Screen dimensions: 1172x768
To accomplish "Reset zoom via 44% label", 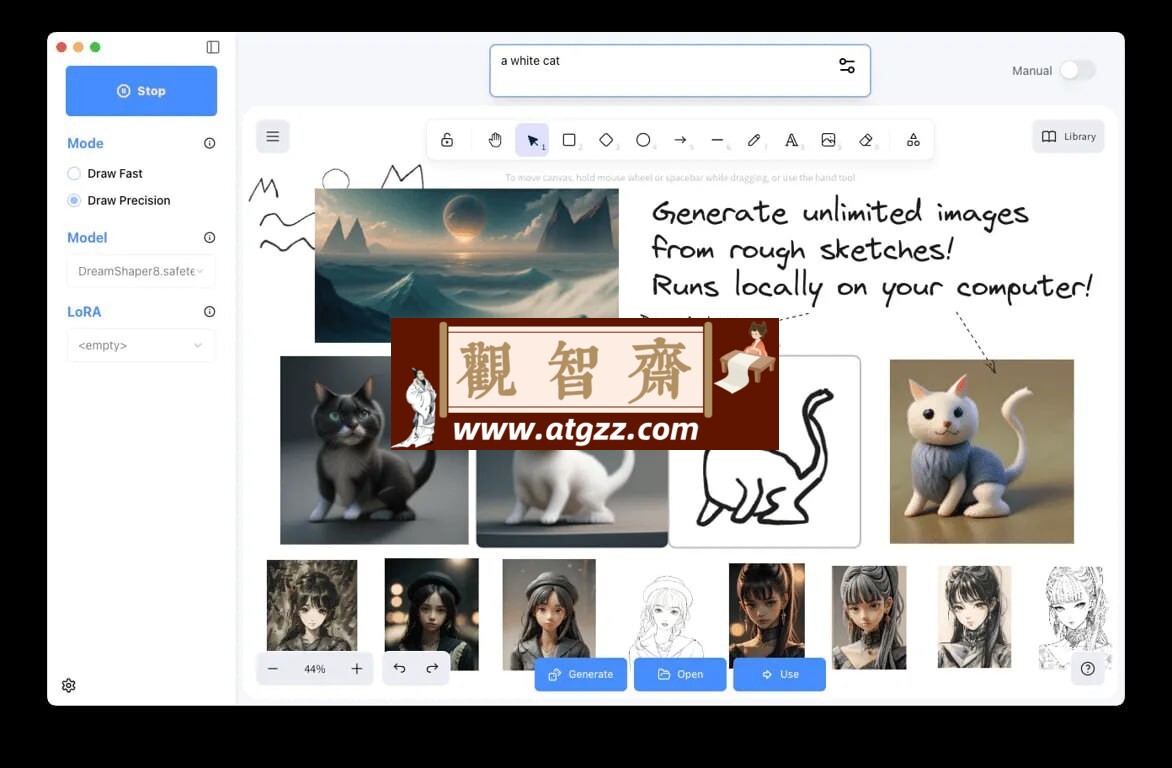I will click(315, 669).
